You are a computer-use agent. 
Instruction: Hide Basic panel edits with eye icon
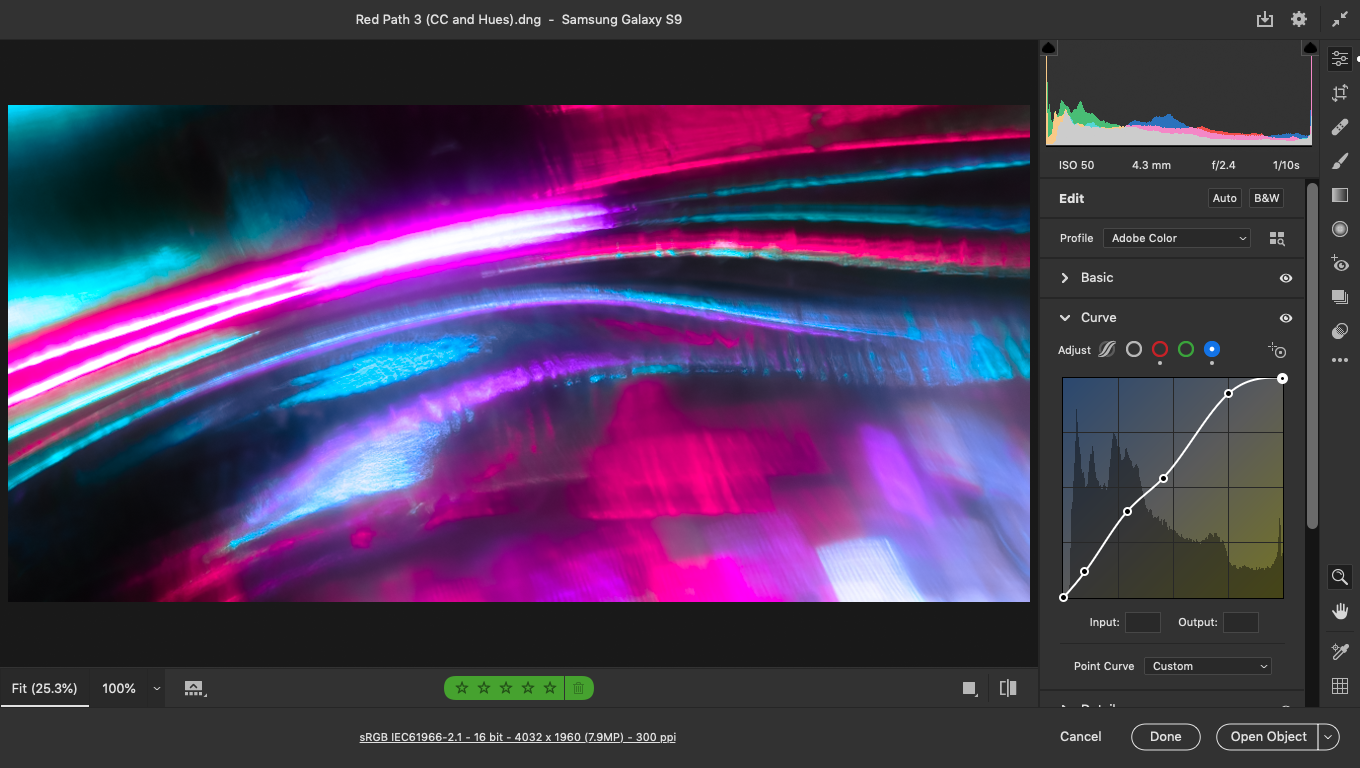coord(1286,278)
